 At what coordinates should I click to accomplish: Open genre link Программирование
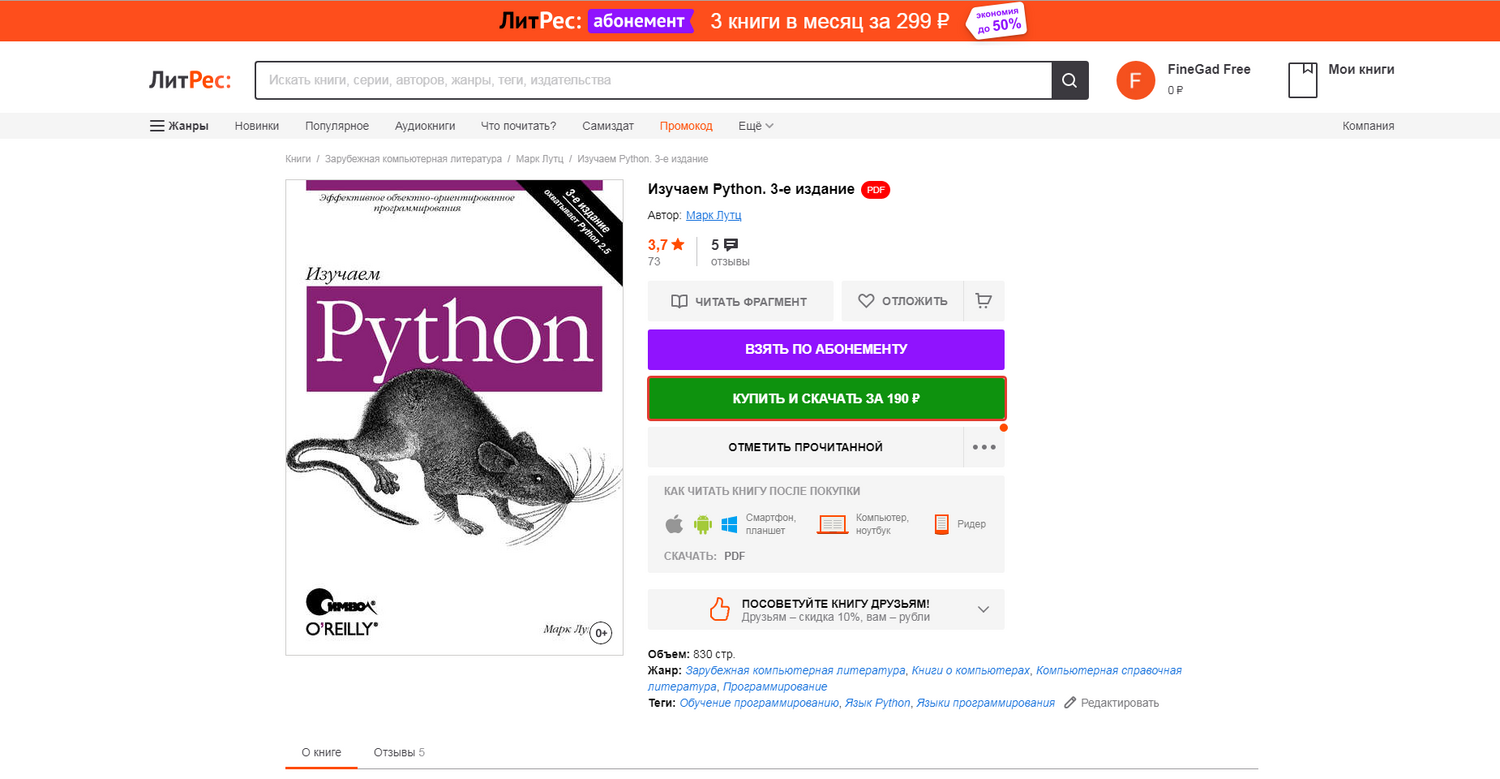tap(776, 687)
